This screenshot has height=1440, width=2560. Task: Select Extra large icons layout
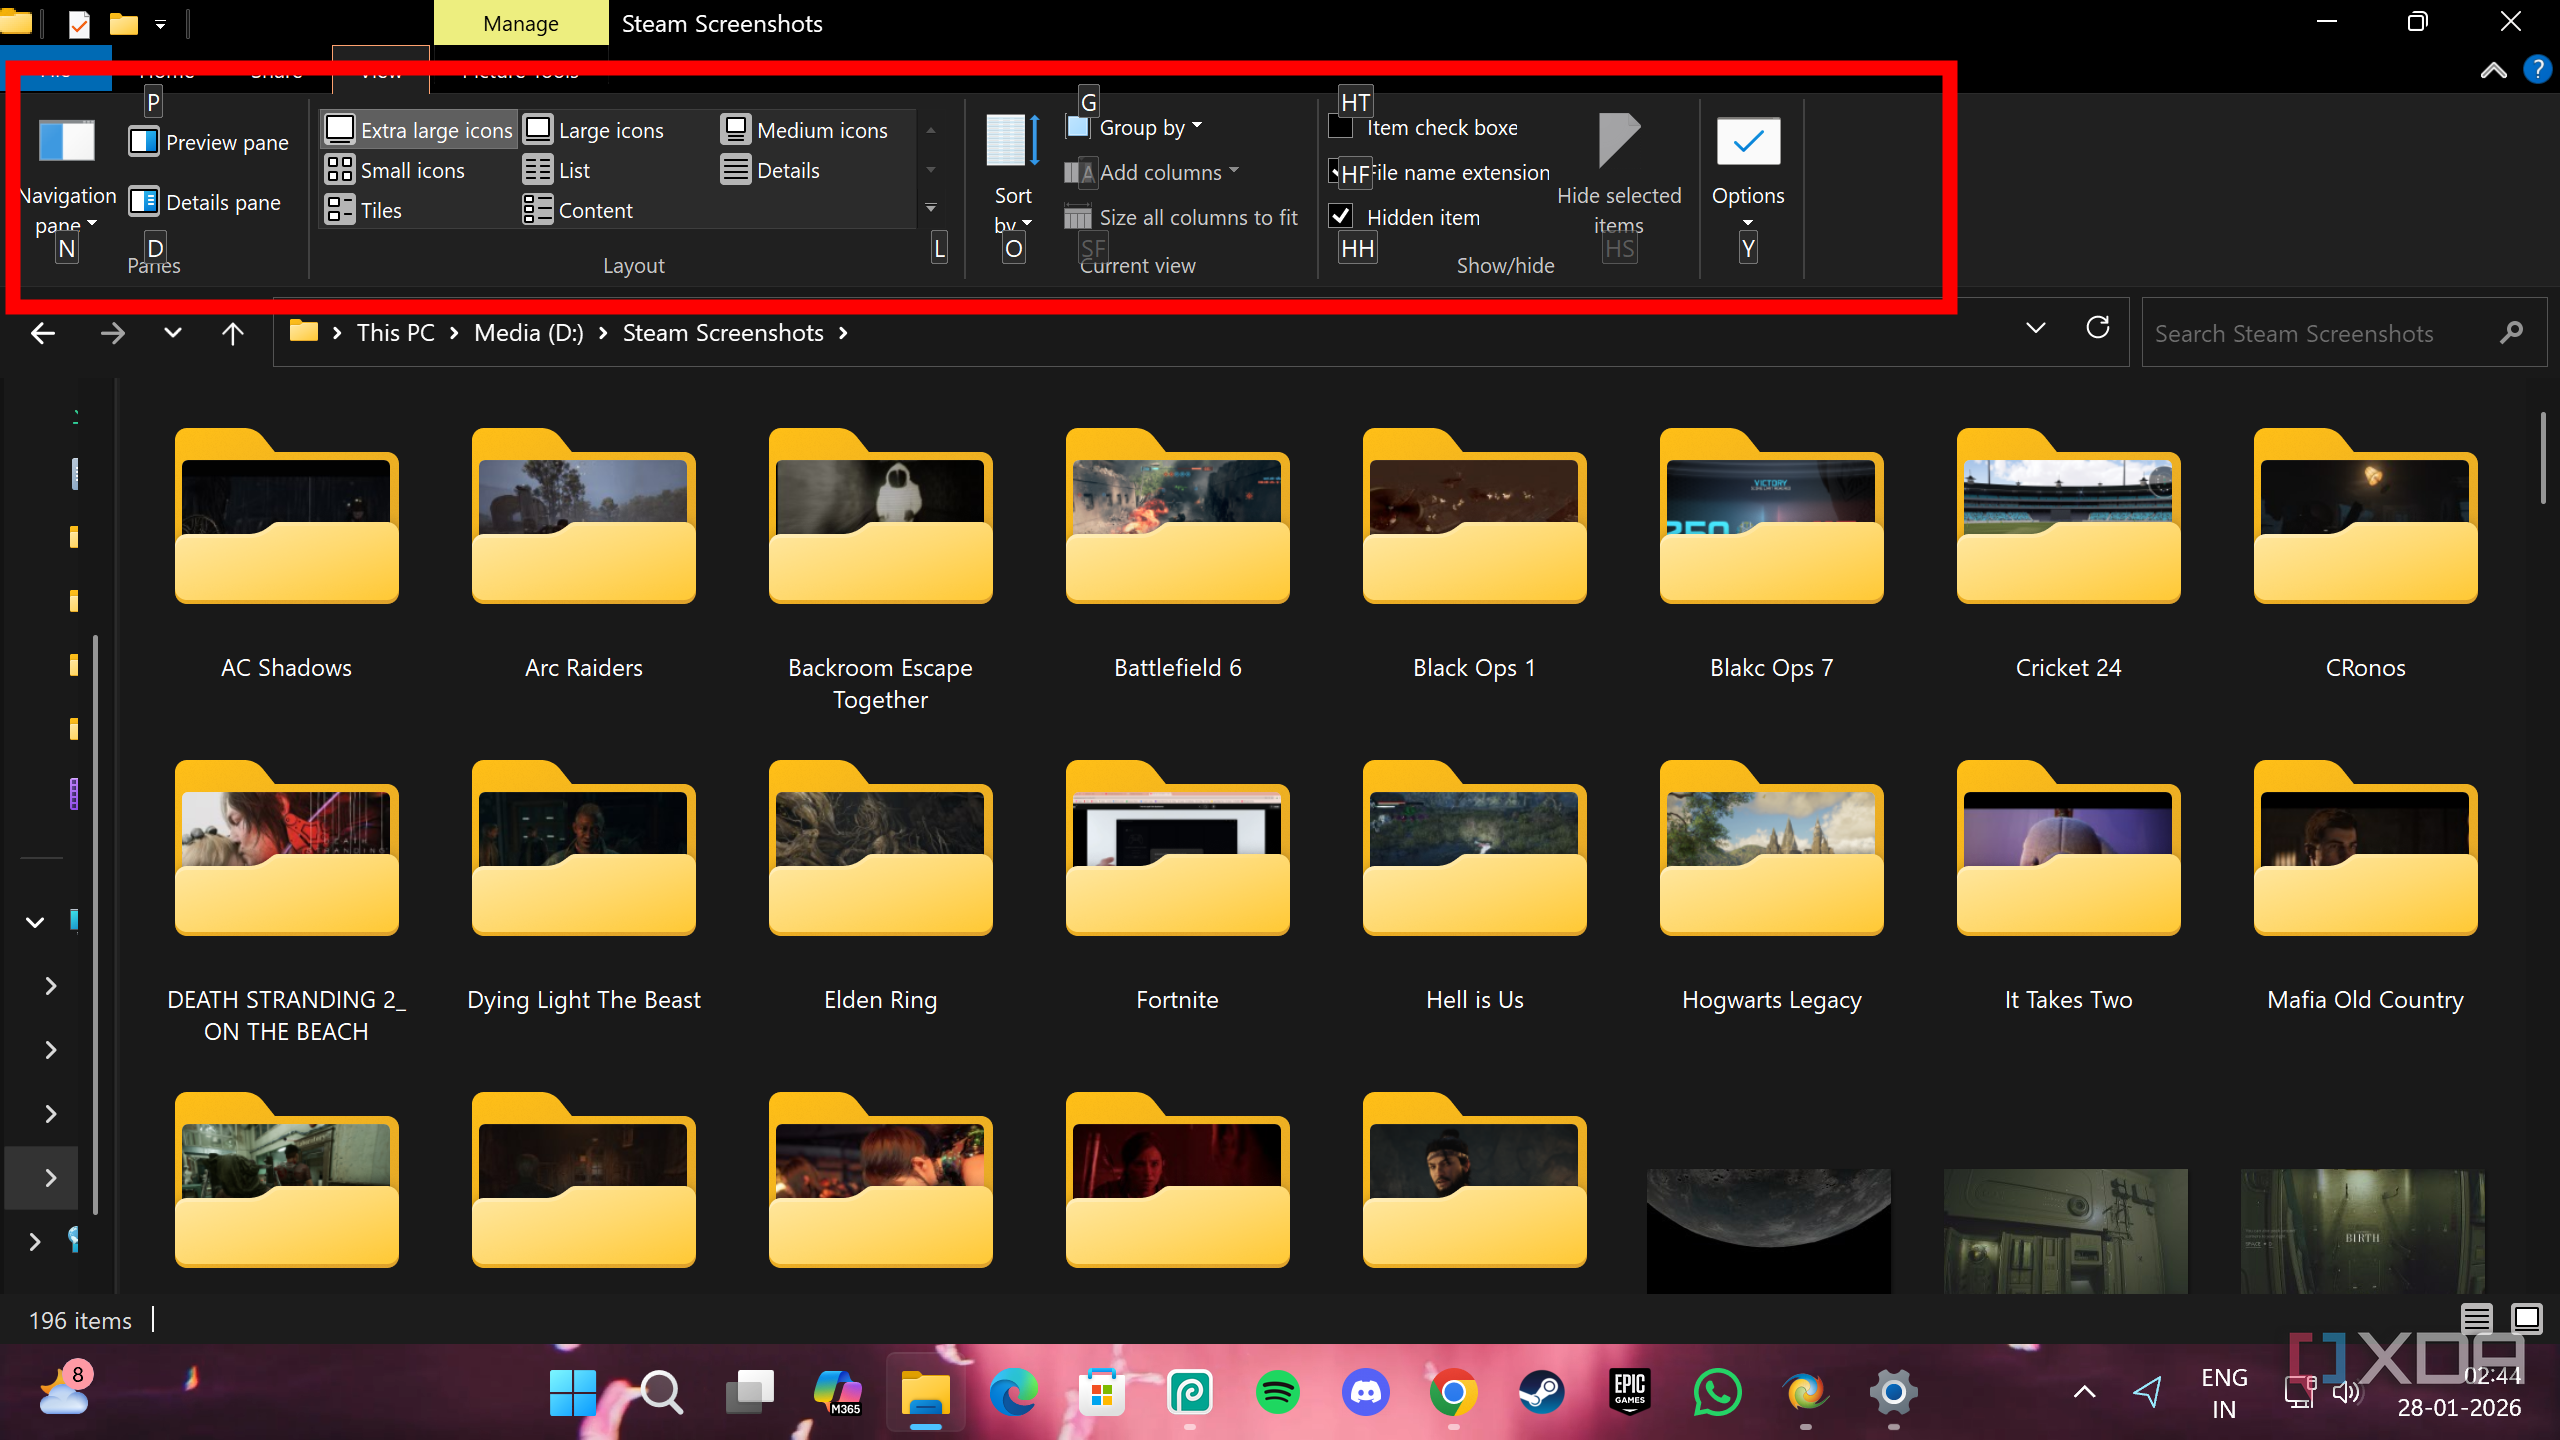(419, 130)
